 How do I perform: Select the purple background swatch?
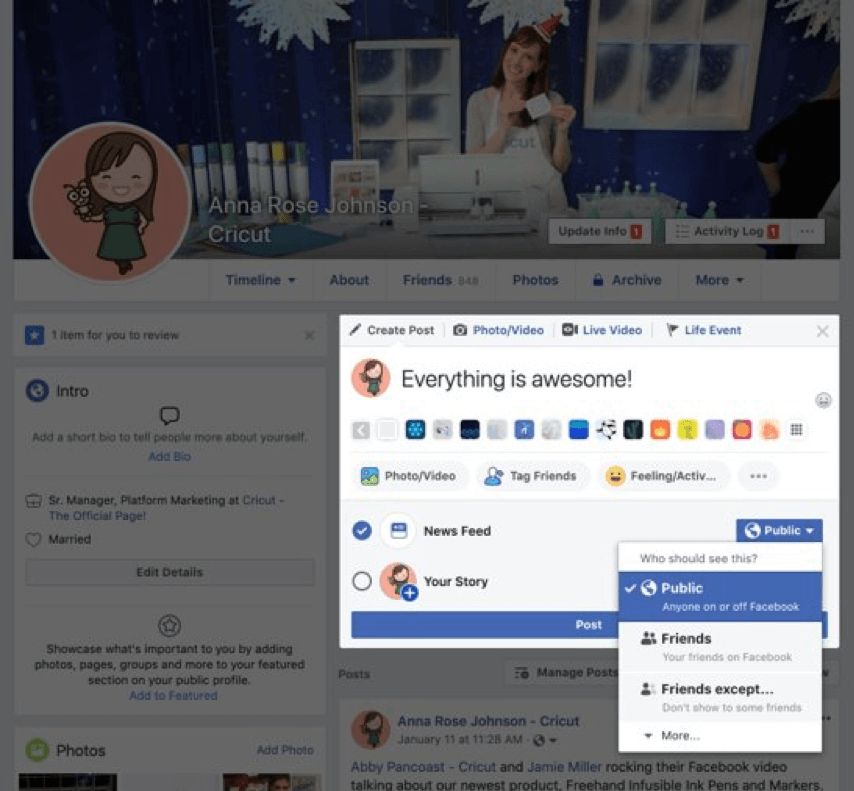[x=715, y=430]
